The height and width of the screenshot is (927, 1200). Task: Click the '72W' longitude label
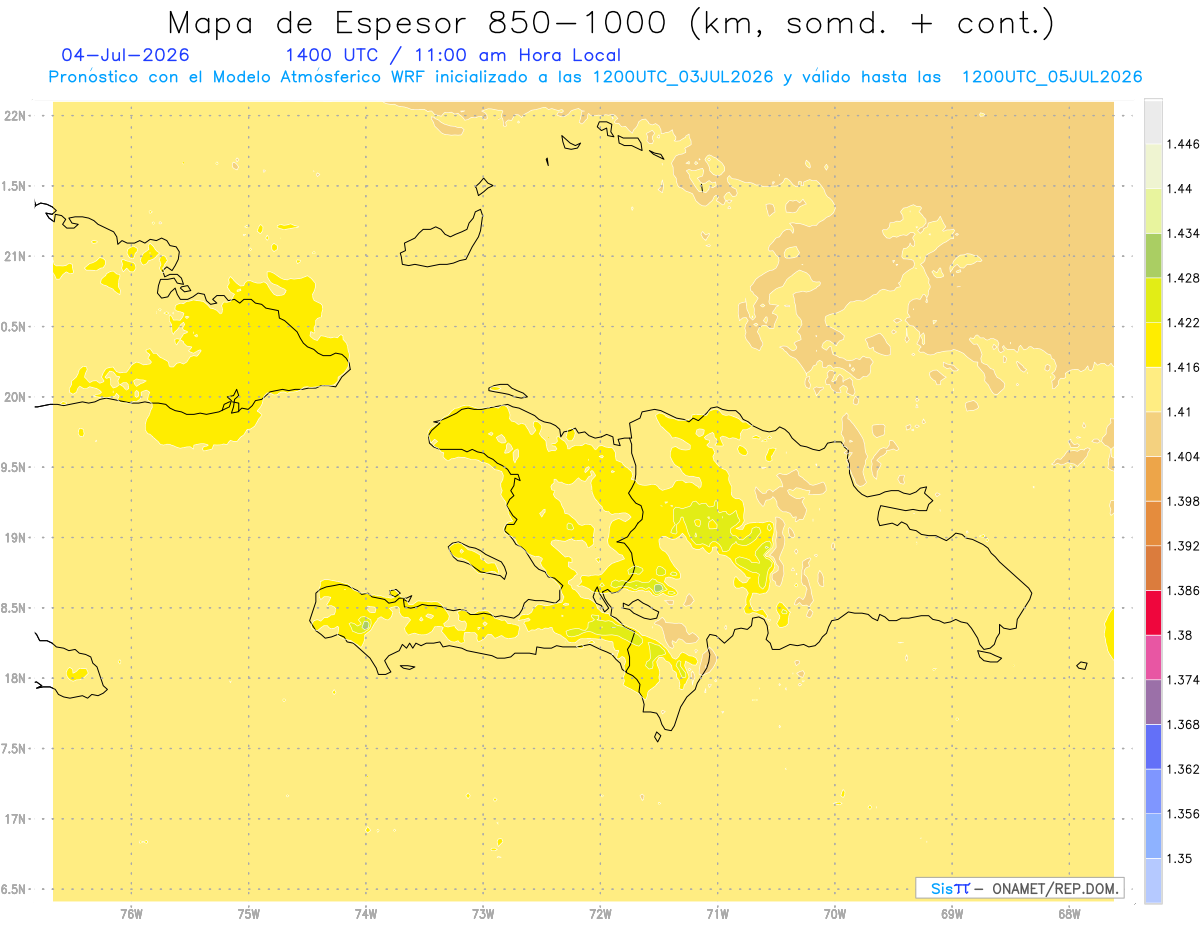(x=600, y=914)
